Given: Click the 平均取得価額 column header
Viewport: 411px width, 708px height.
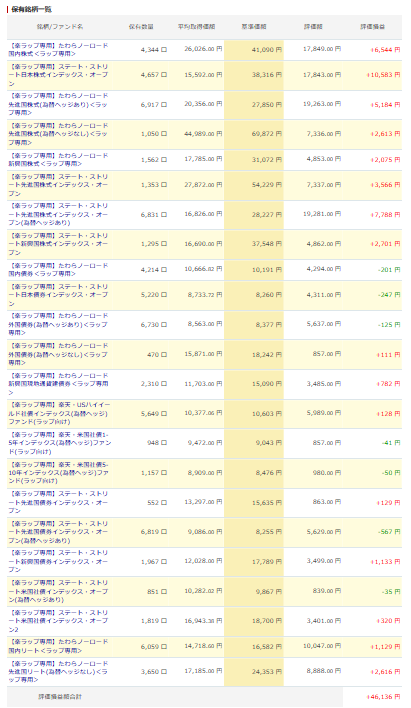Looking at the screenshot, I should pyautogui.click(x=196, y=27).
